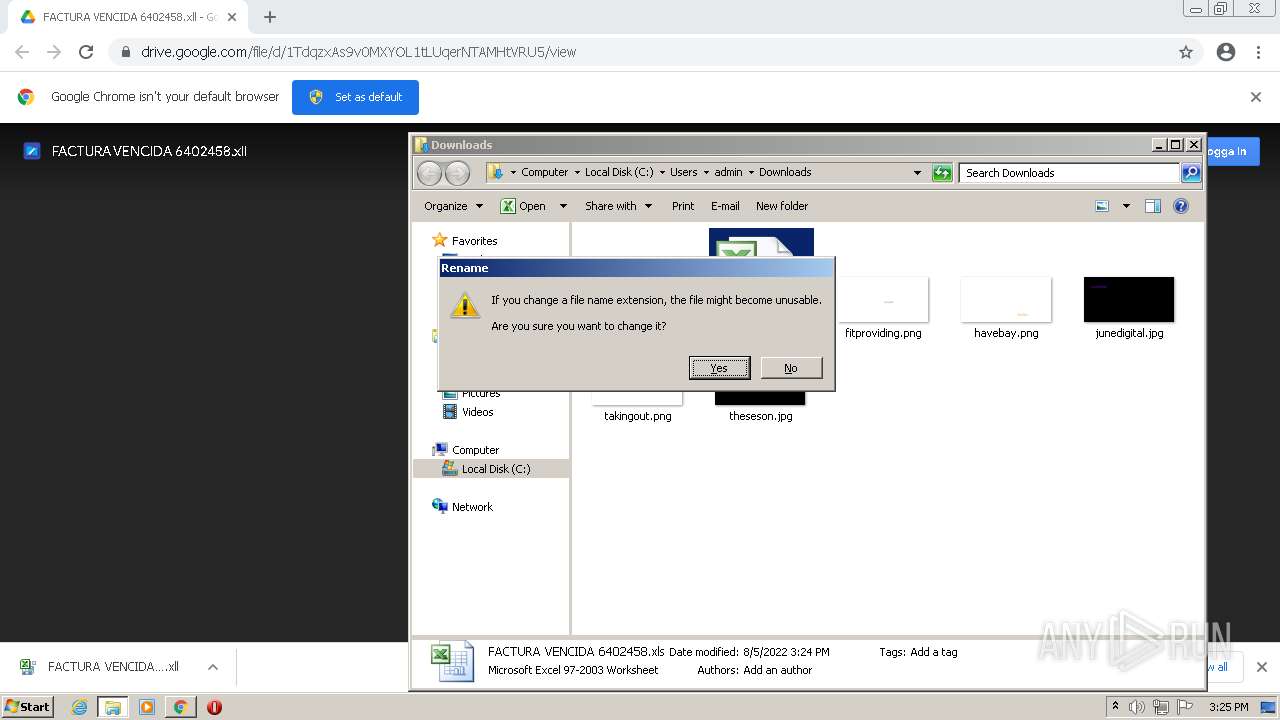Open download options arrow for FACTURA VENCIDA
Screen dimensions: 1280x720
[213, 667]
